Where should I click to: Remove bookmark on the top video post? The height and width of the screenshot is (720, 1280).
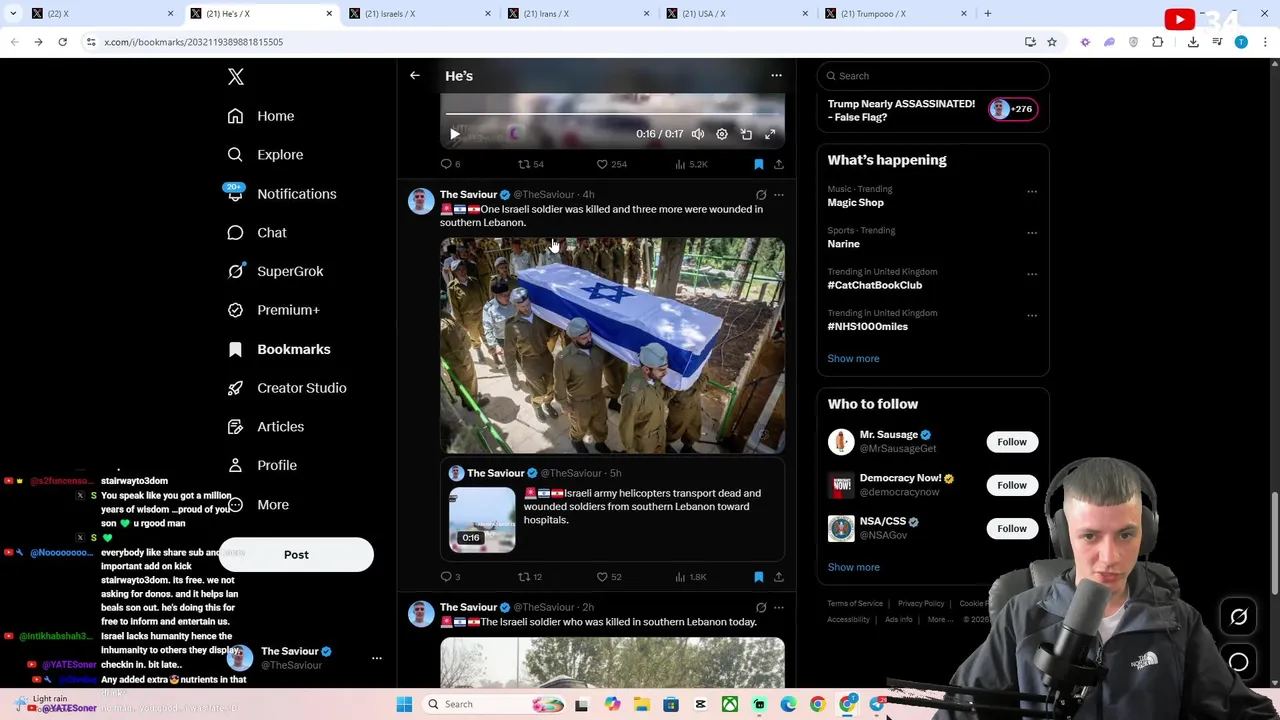click(x=758, y=164)
